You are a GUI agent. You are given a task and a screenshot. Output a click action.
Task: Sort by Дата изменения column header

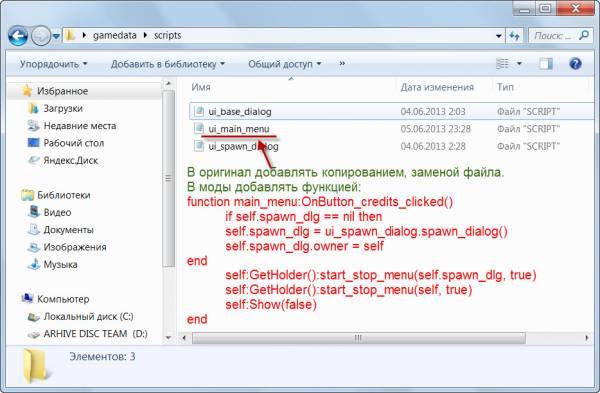point(437,87)
